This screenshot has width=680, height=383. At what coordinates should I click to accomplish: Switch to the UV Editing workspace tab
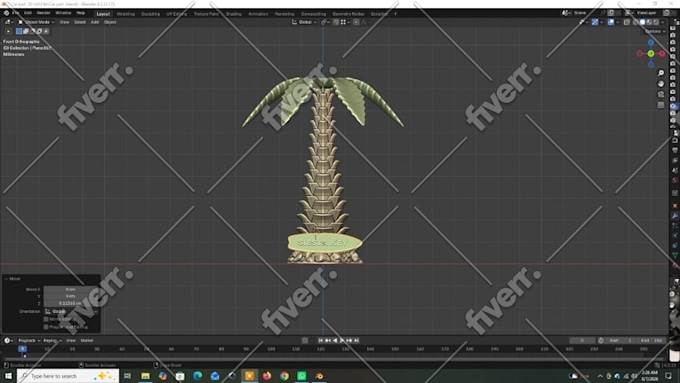click(x=177, y=14)
